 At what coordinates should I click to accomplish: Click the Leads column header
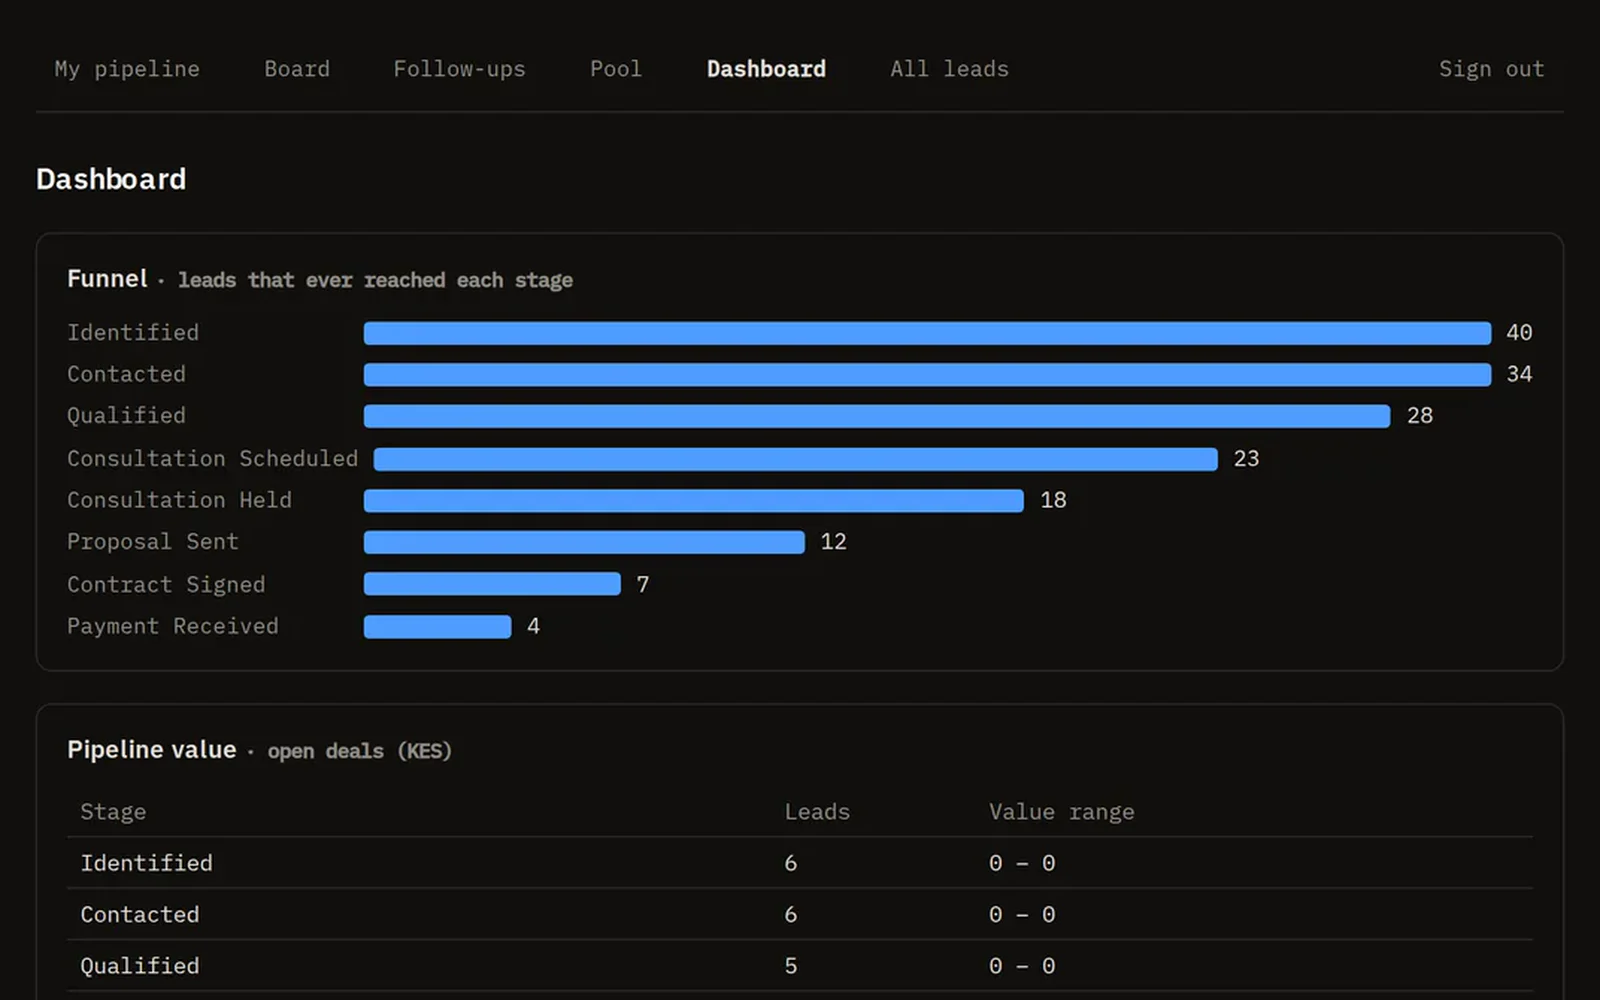pyautogui.click(x=817, y=812)
